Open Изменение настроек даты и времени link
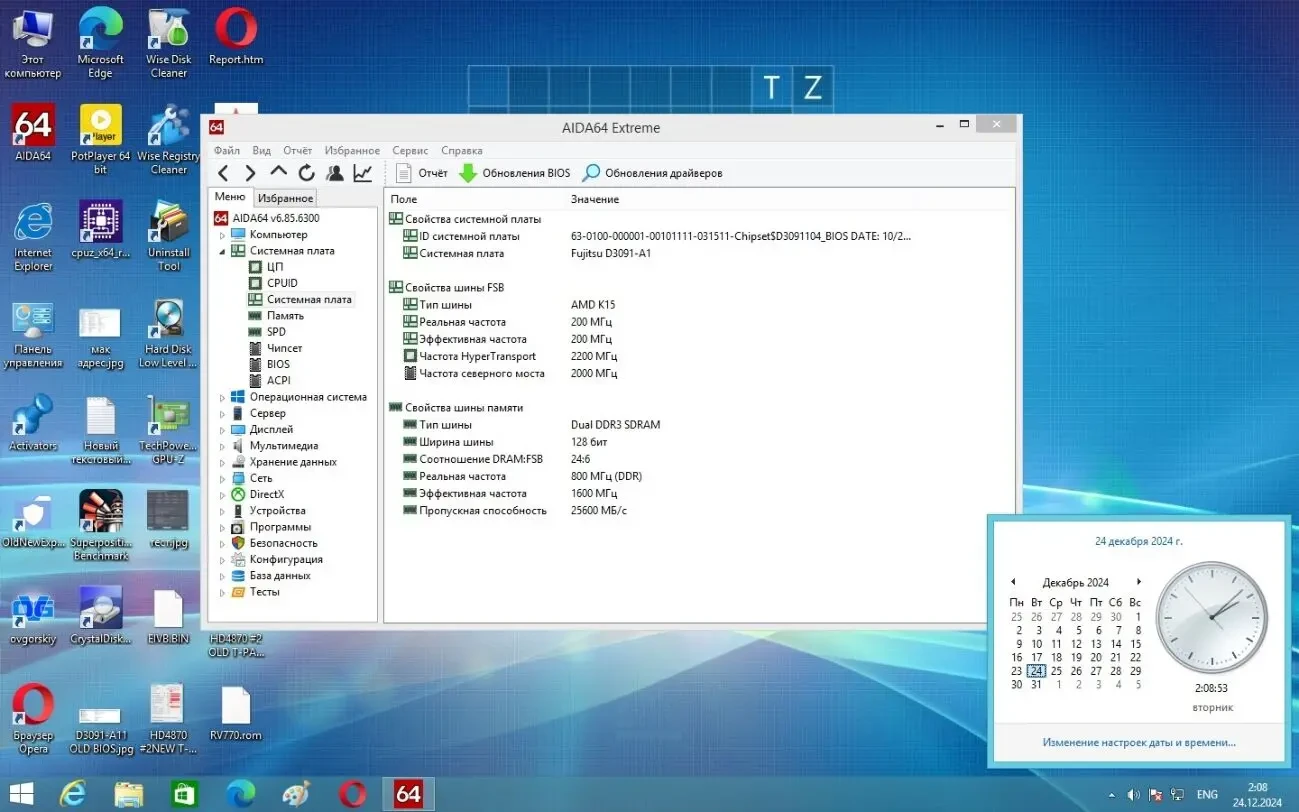 1138,742
